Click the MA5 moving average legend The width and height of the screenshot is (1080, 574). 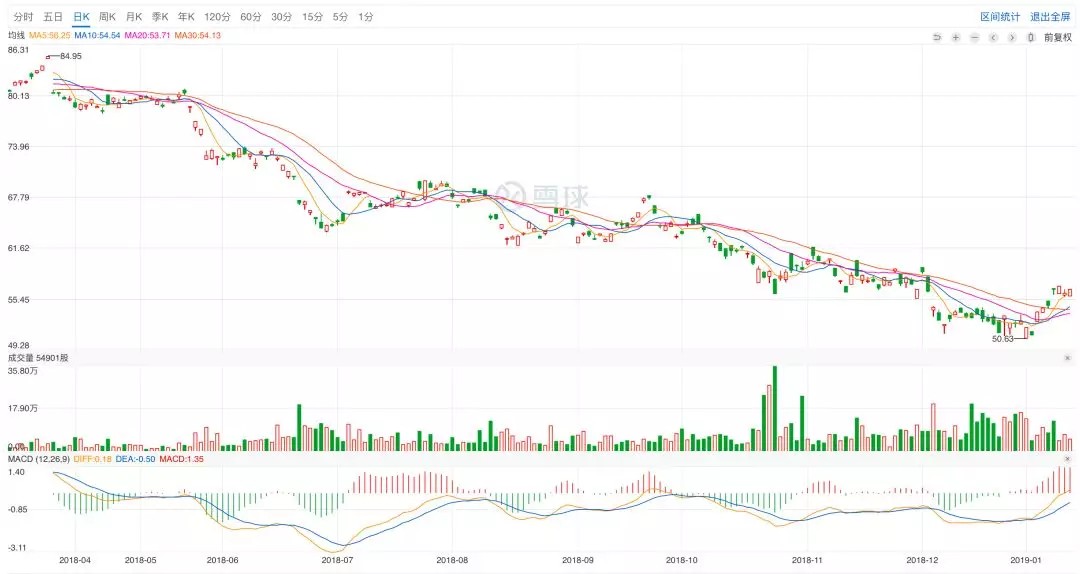coord(49,35)
